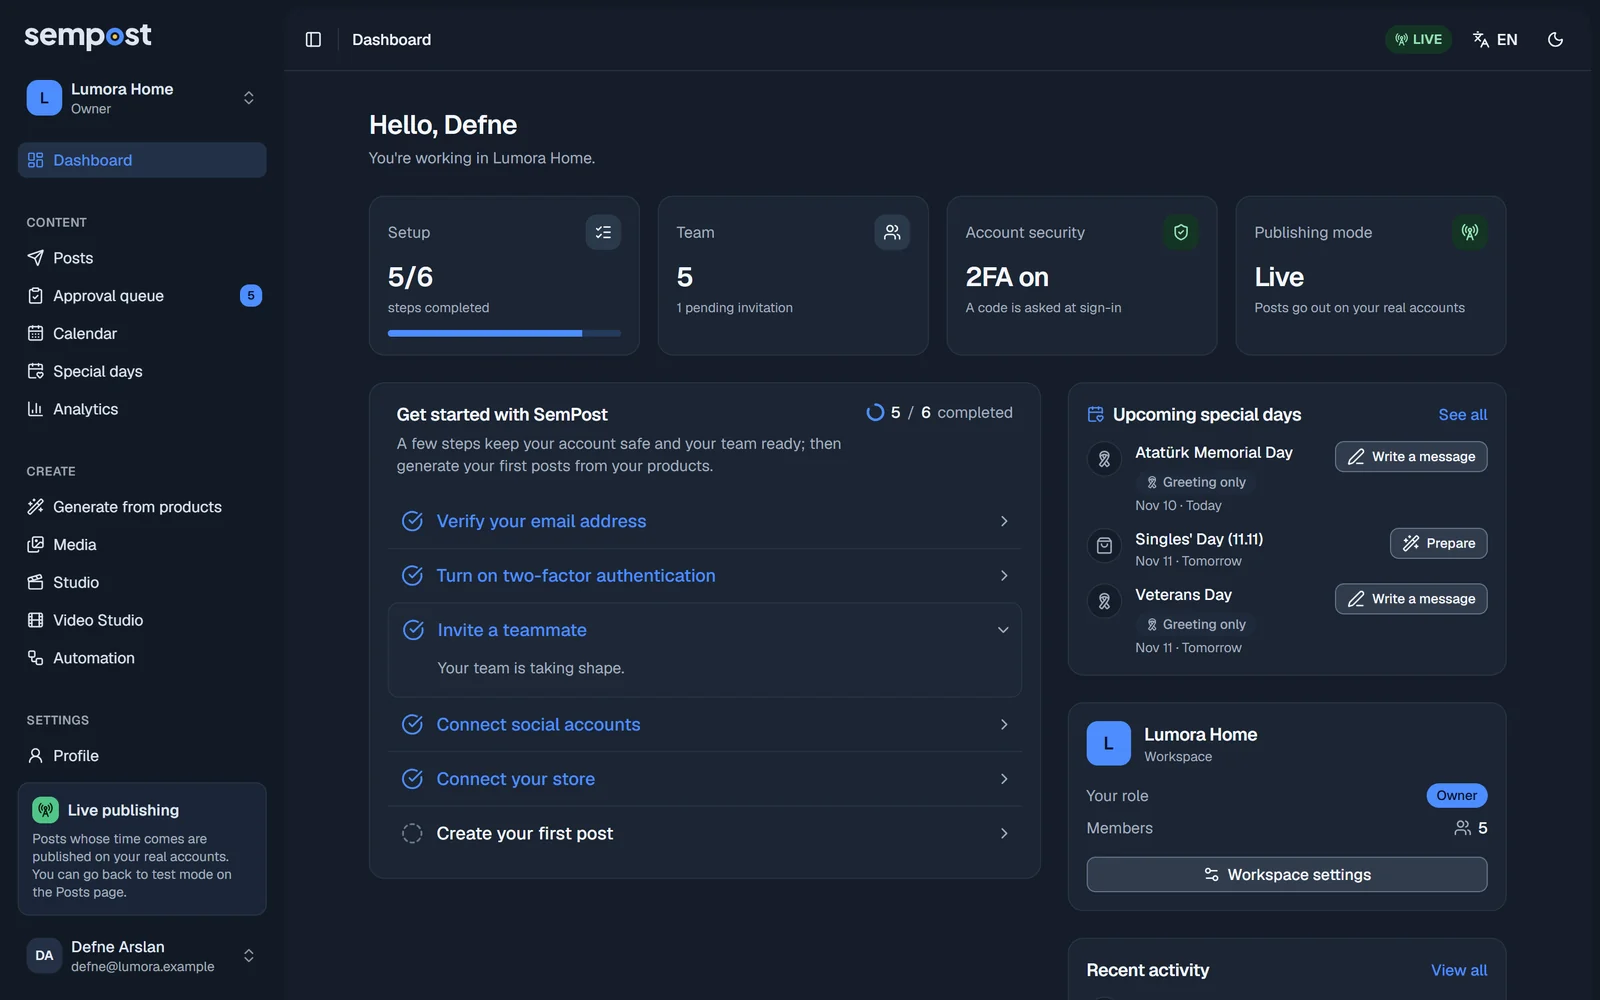Open the Lumora Home workspace switcher
This screenshot has height=1000, width=1600.
(142, 98)
